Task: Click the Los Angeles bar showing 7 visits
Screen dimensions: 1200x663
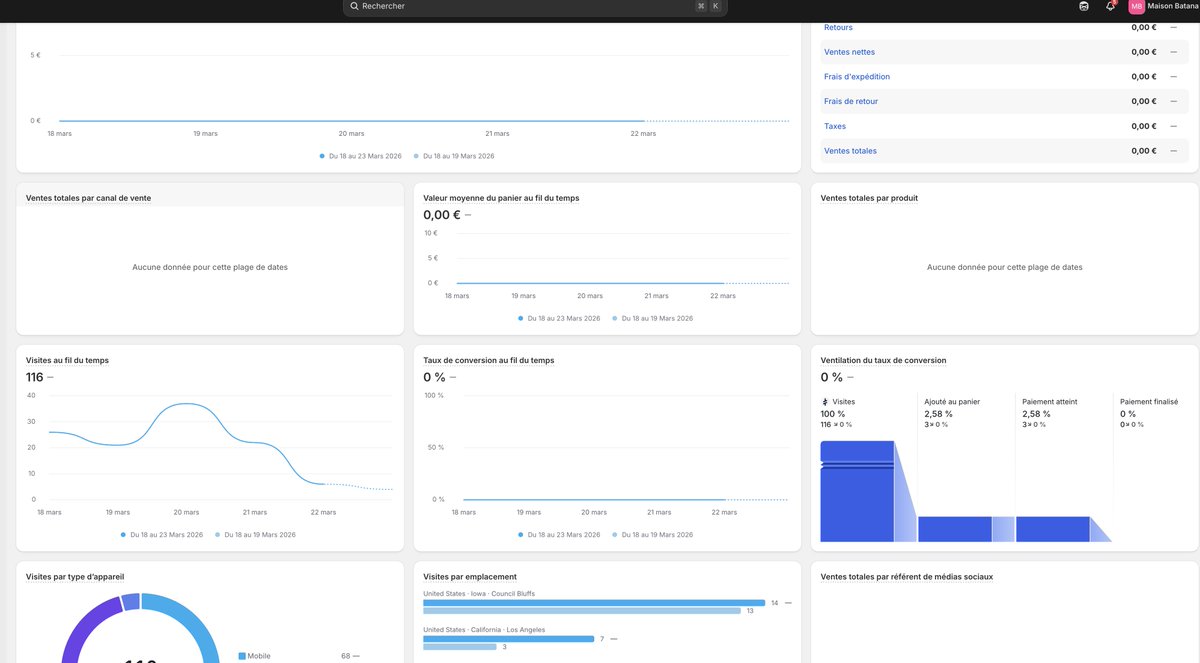Action: 508,638
